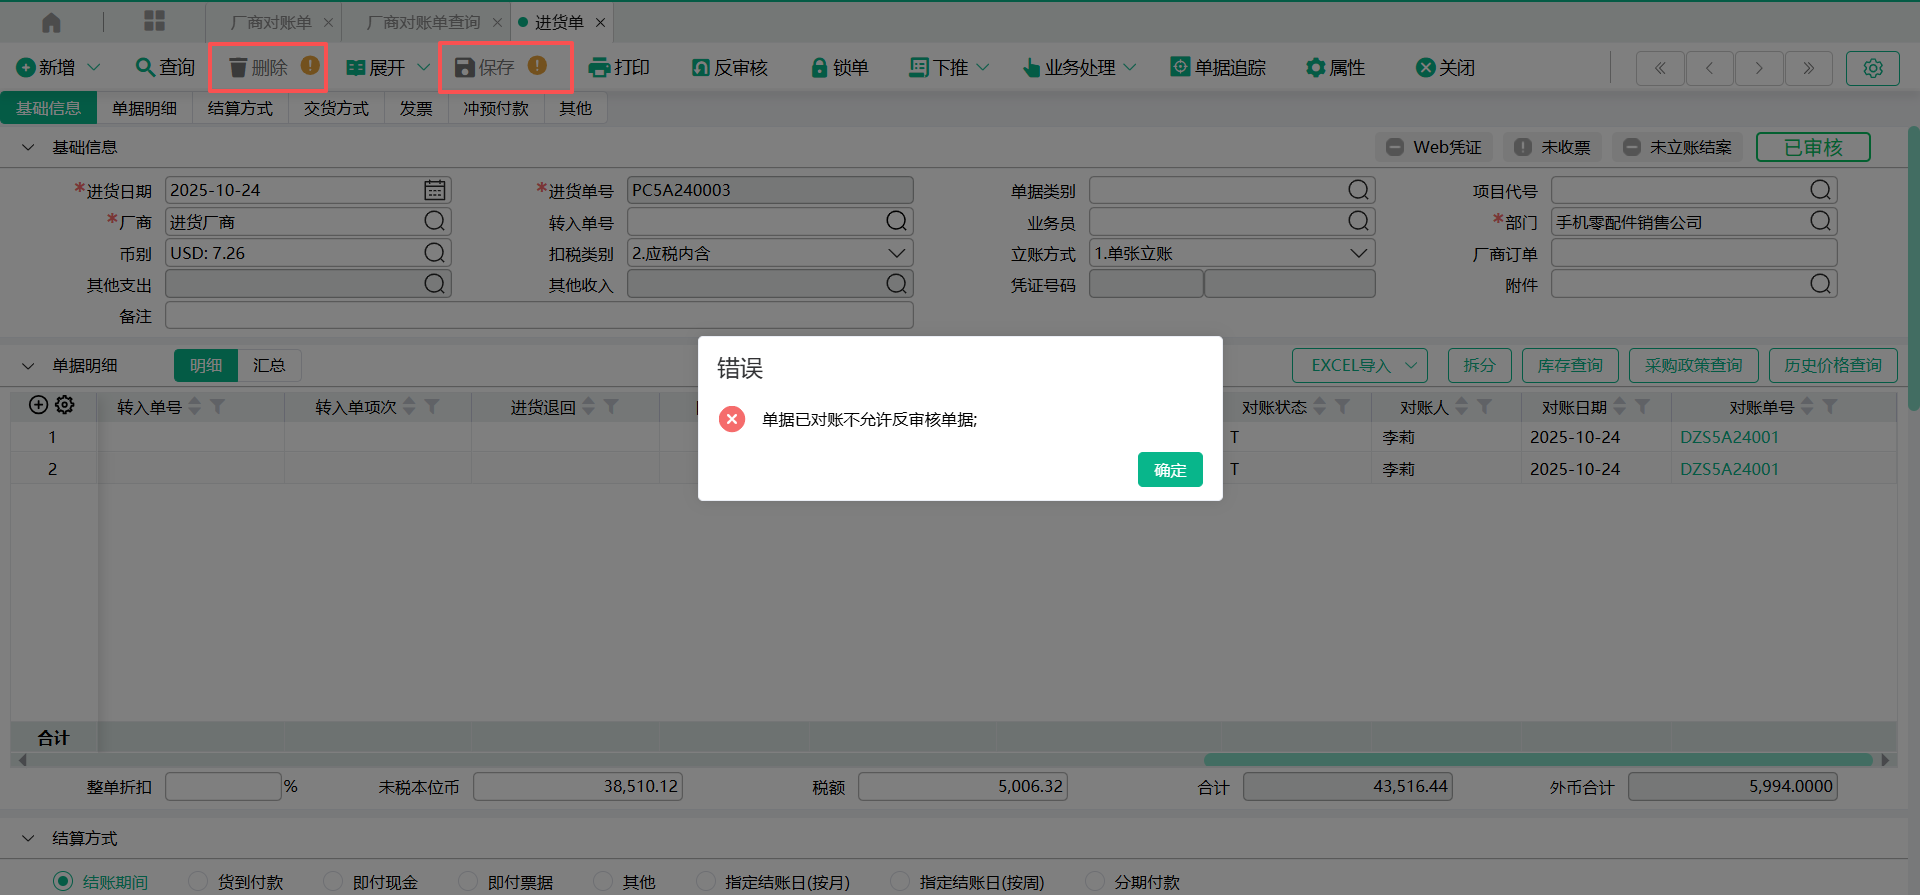Select the 结账期间 radio option
1920x895 pixels.
pyautogui.click(x=64, y=881)
